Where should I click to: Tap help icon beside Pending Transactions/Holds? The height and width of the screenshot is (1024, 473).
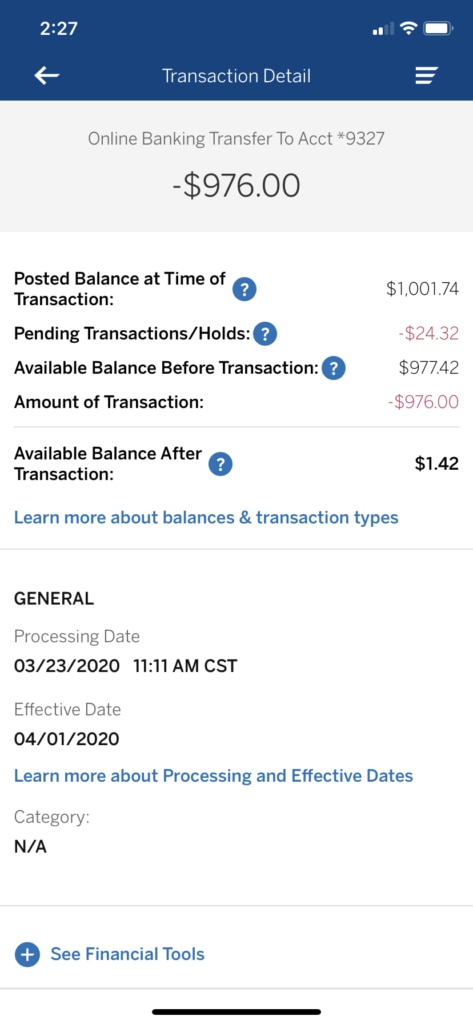point(265,334)
